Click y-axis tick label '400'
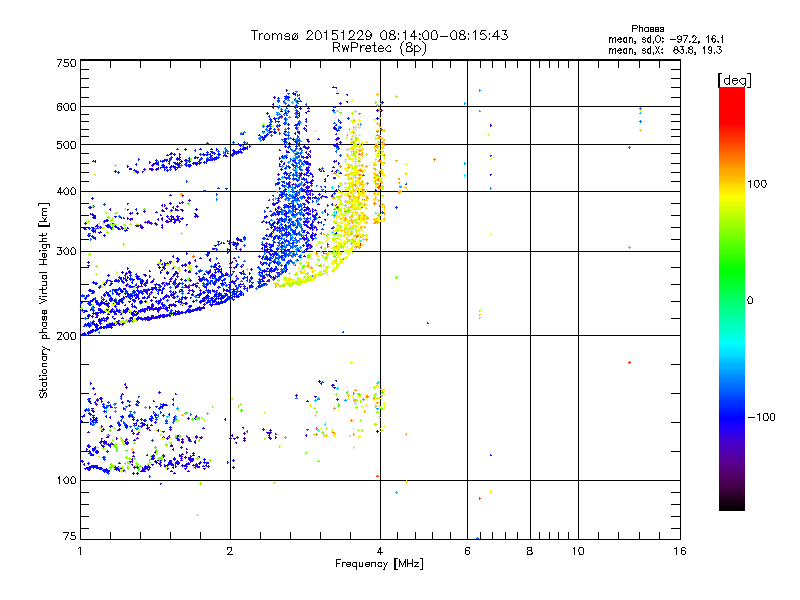Screen dimensions: 800x600 coord(66,191)
